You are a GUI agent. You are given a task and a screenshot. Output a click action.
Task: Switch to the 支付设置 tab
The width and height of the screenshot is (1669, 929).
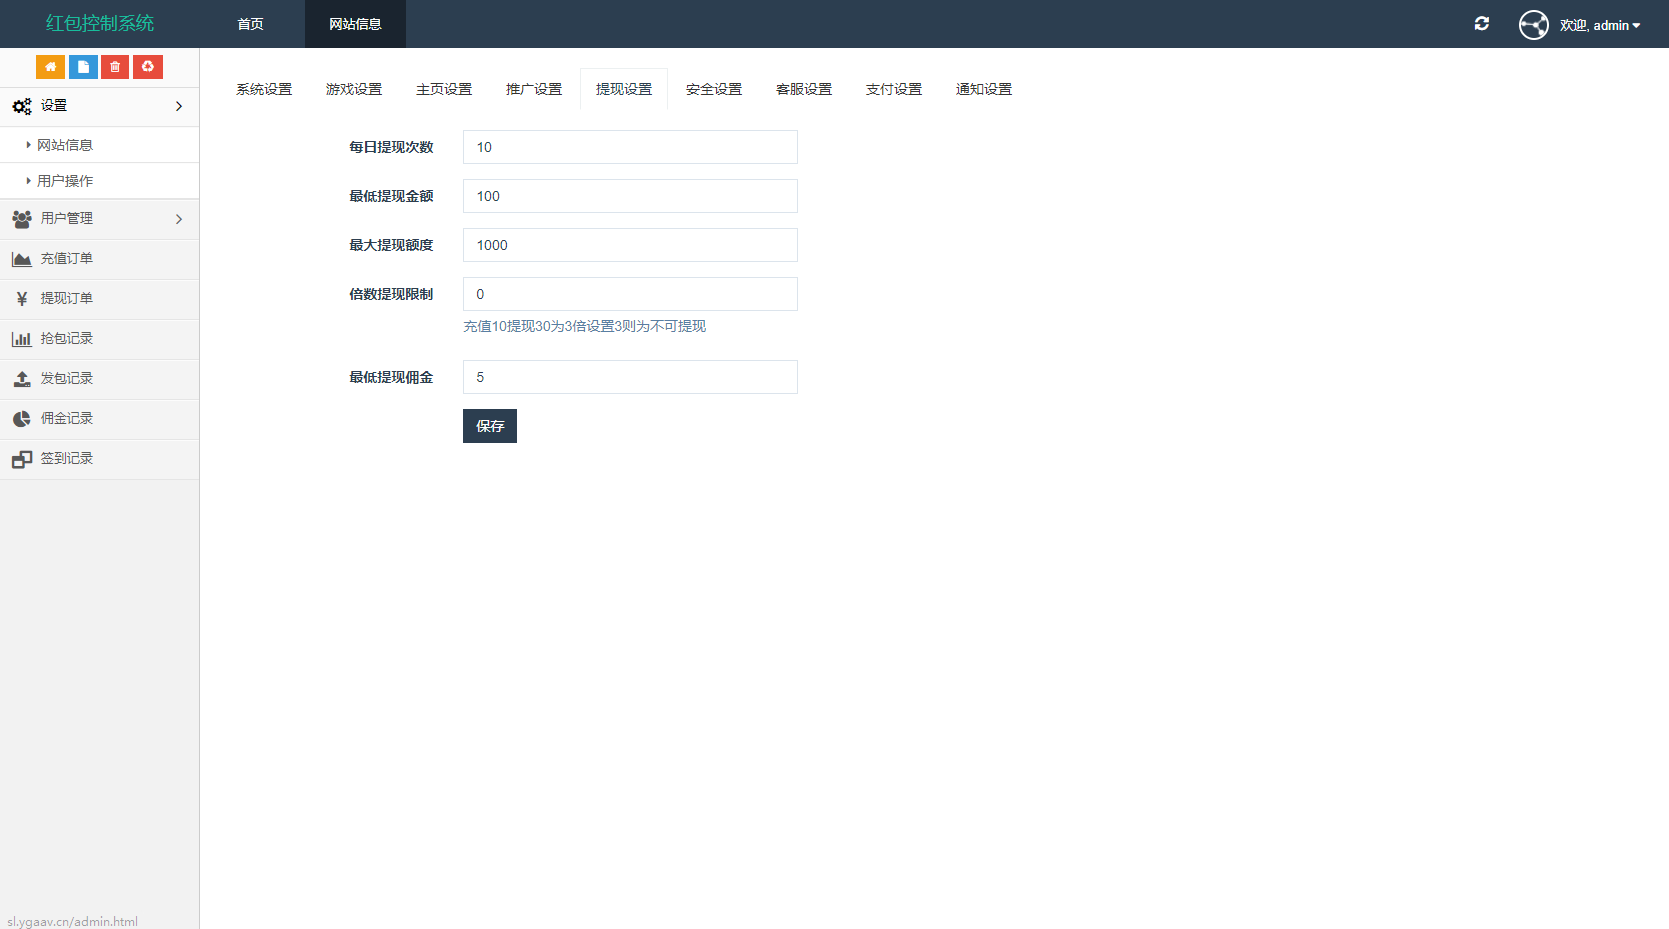coord(893,88)
